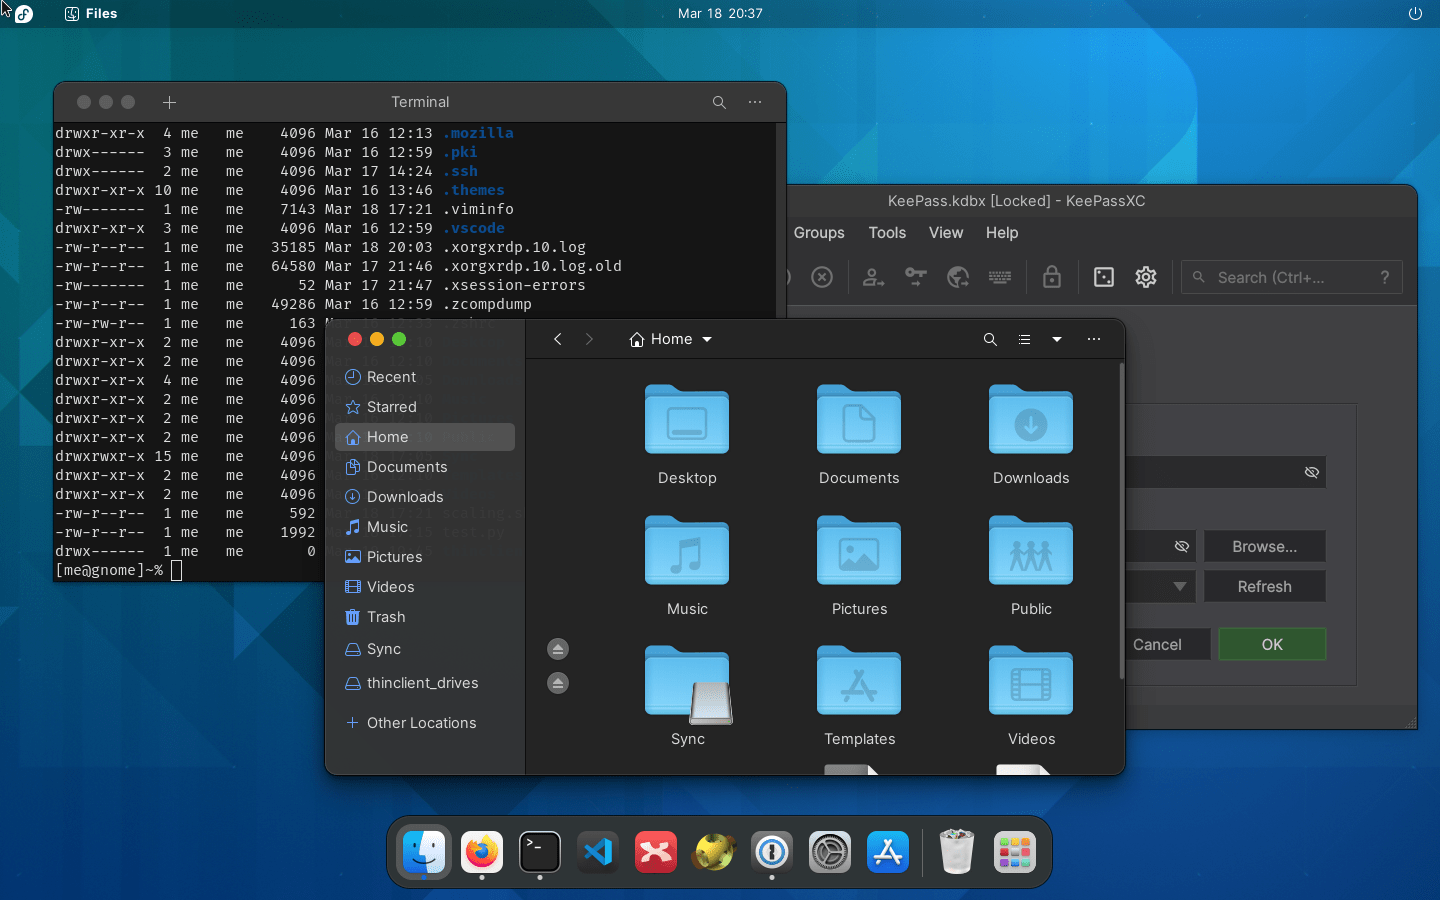Image resolution: width=1440 pixels, height=900 pixels.
Task: Open the three-dot menu in Files header
Action: click(x=1094, y=339)
